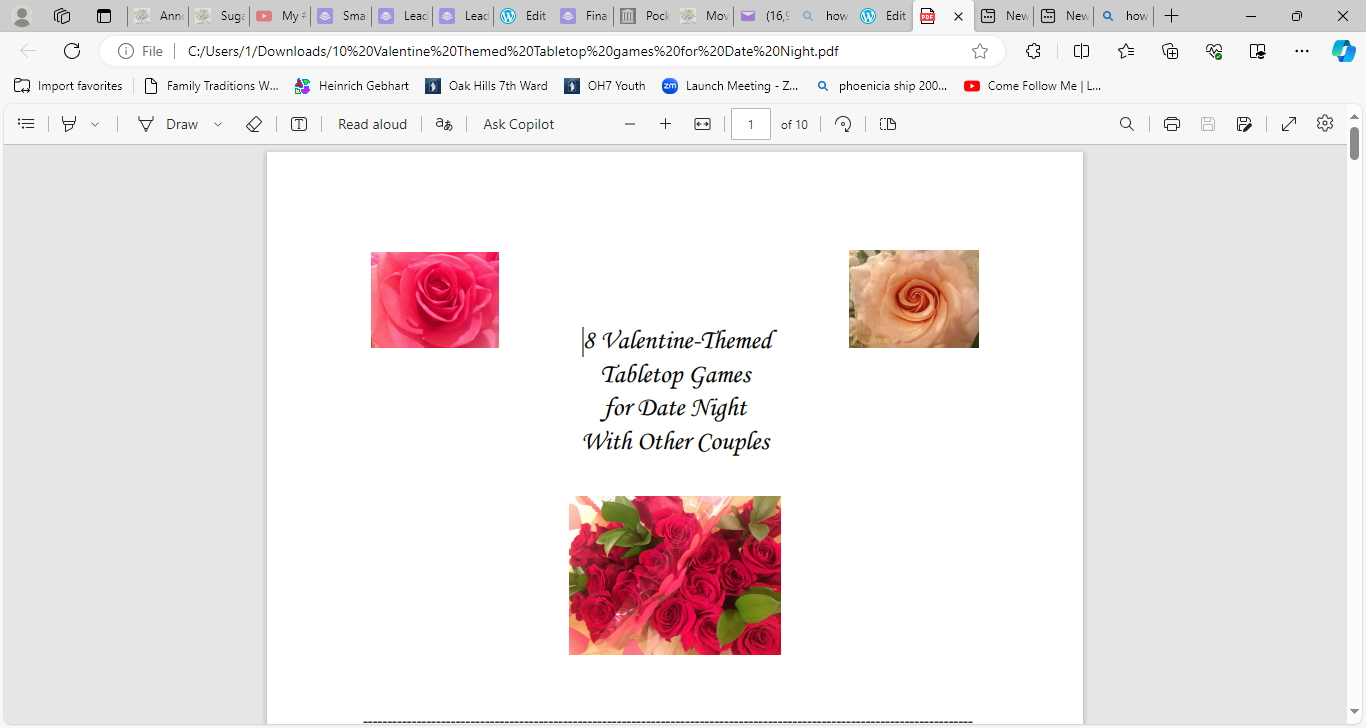The height and width of the screenshot is (728, 1366).
Task: Toggle split screen in browser toolbar
Action: [x=1081, y=51]
